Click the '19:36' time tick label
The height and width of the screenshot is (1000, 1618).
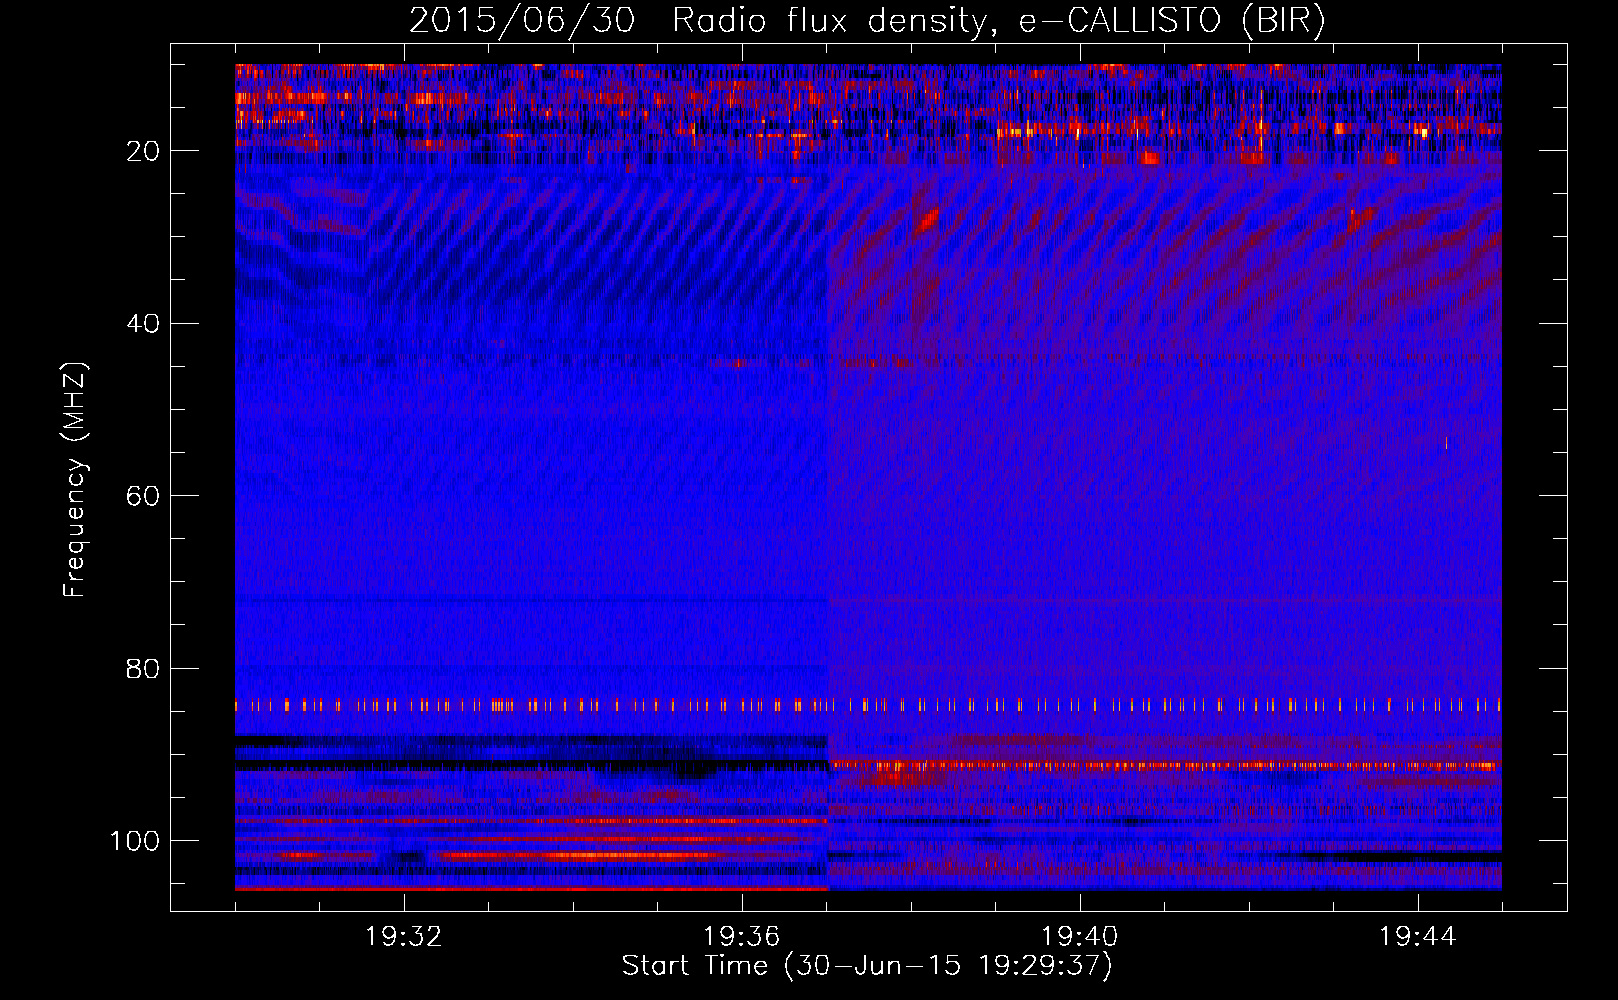(742, 937)
